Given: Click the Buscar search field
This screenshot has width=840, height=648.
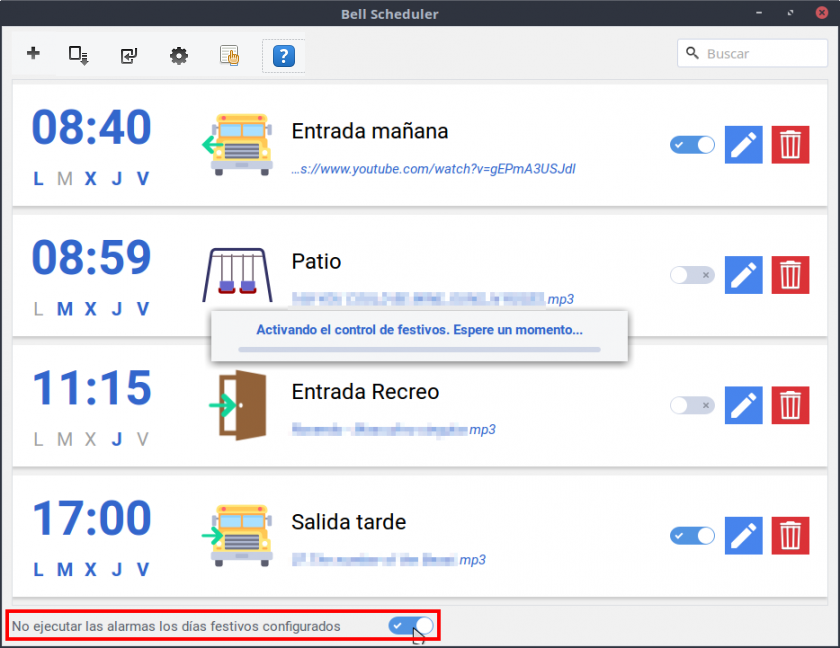Looking at the screenshot, I should [x=762, y=53].
